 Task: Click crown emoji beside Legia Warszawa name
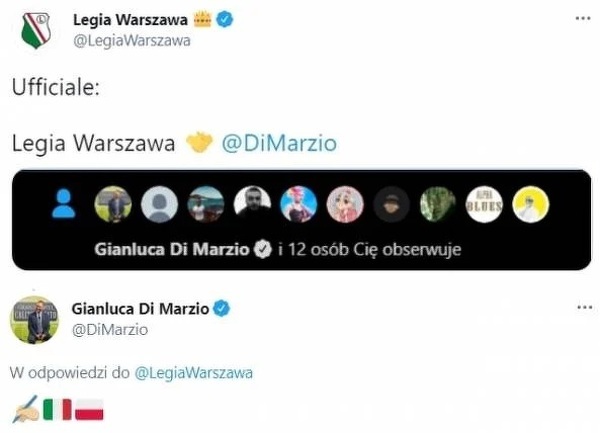click(x=202, y=19)
